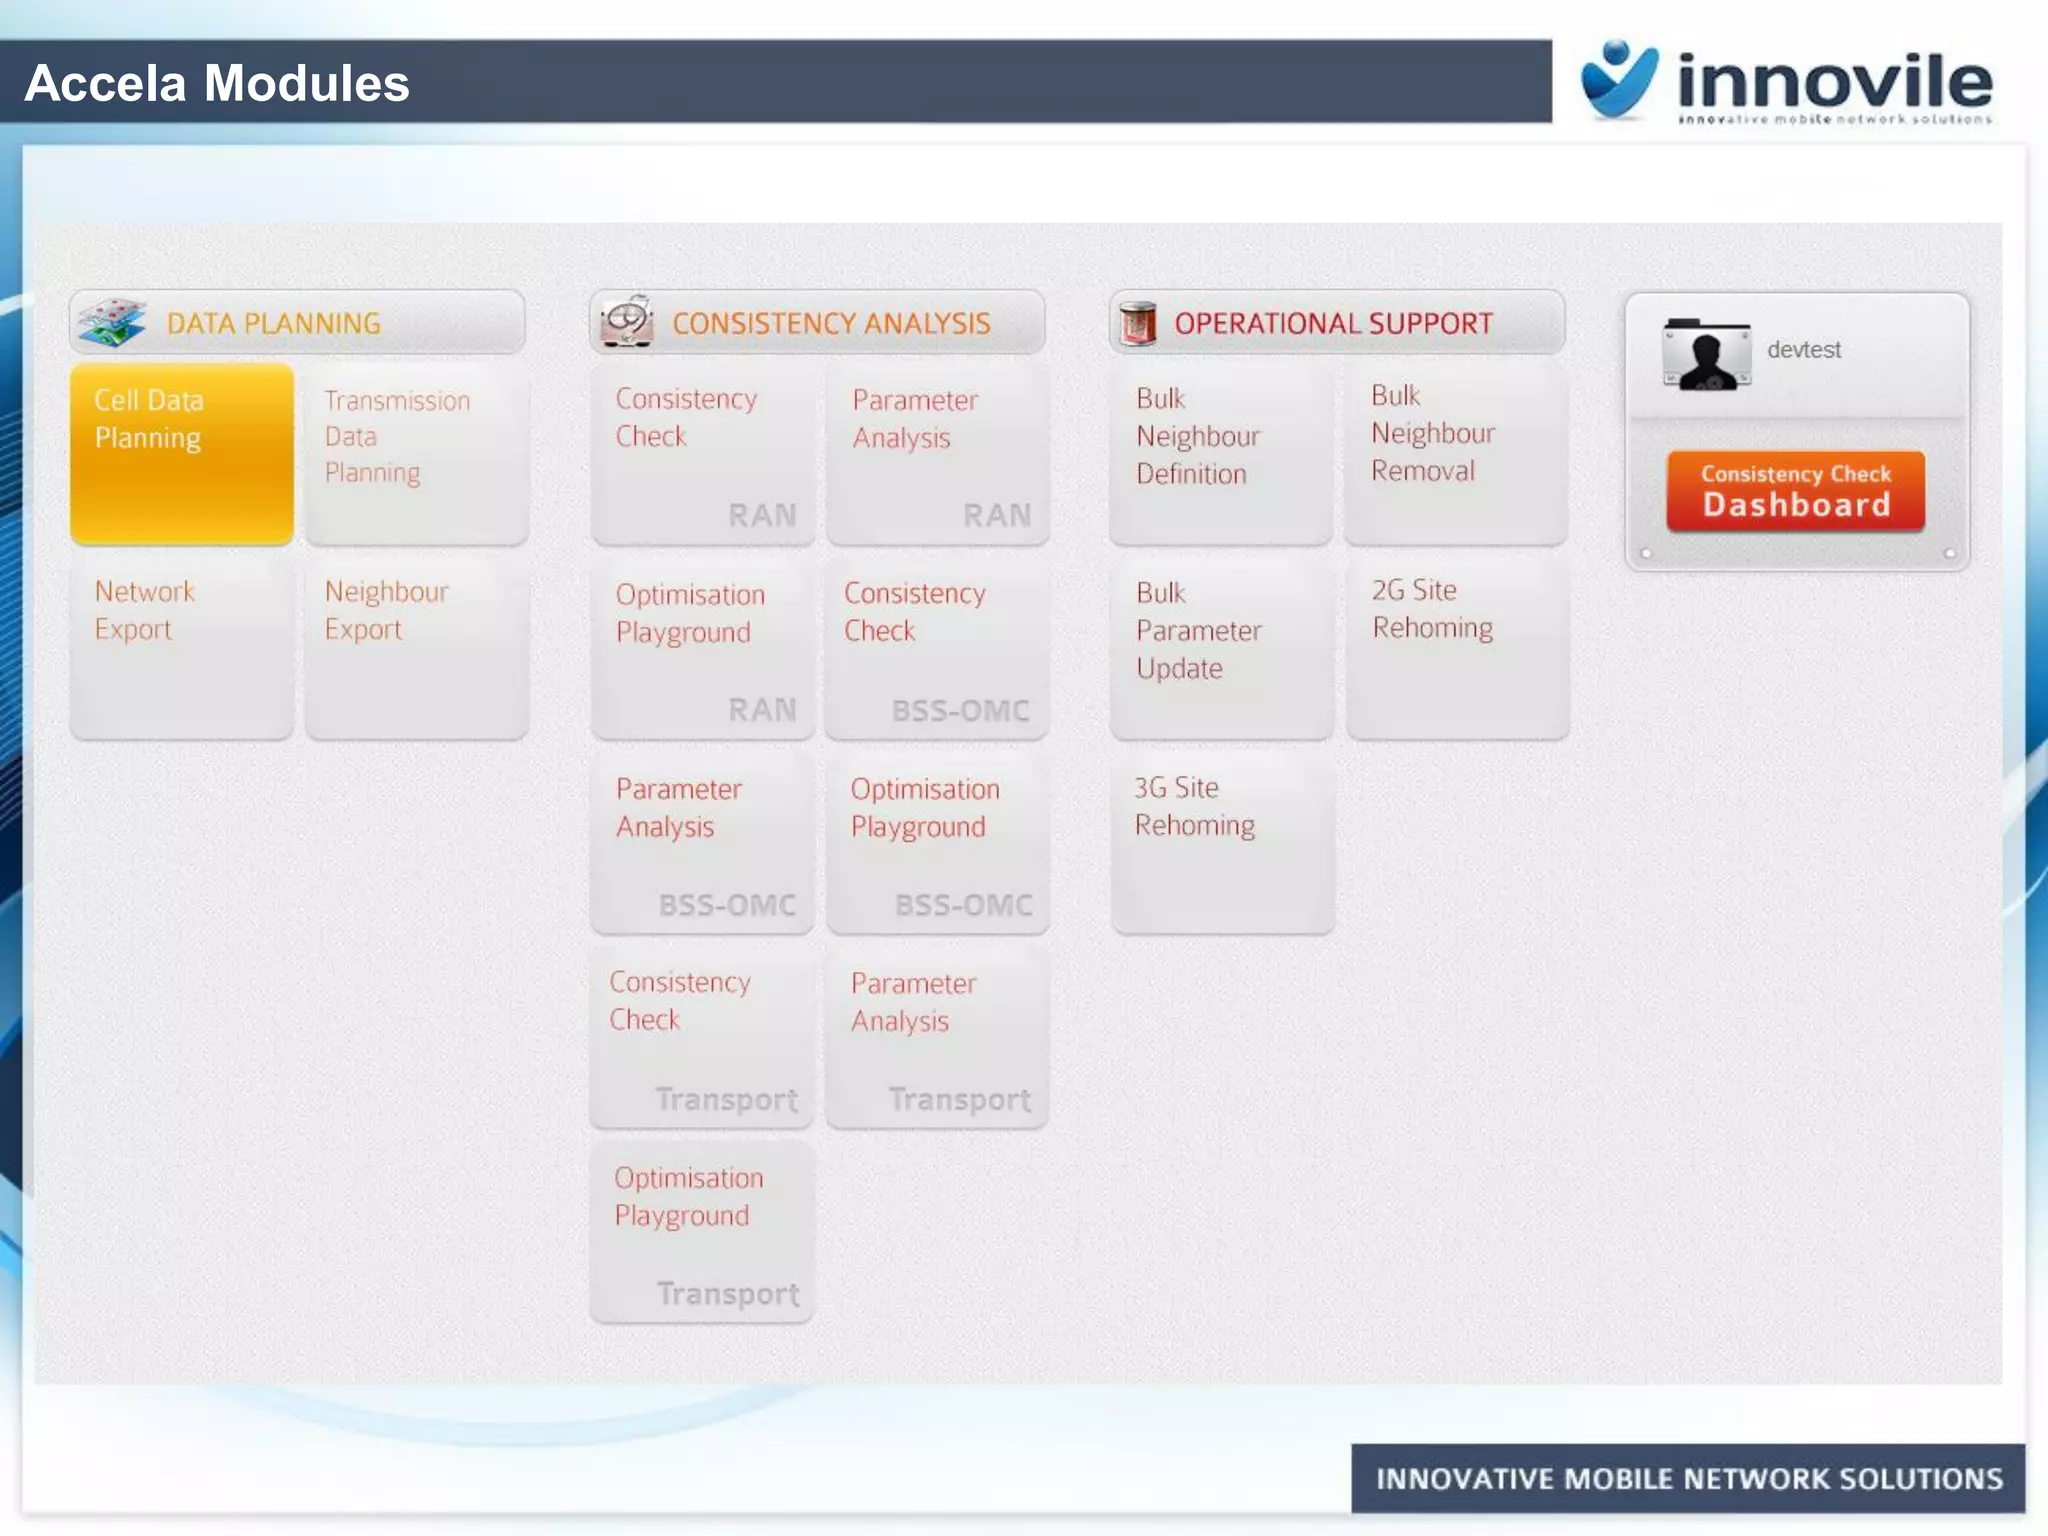Click the innovile logo

[x=1788, y=83]
